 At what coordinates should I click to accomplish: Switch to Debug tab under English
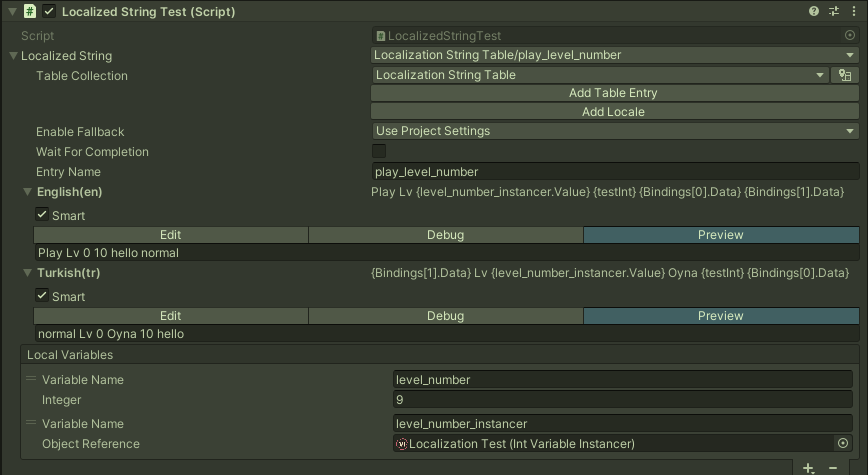[x=445, y=235]
